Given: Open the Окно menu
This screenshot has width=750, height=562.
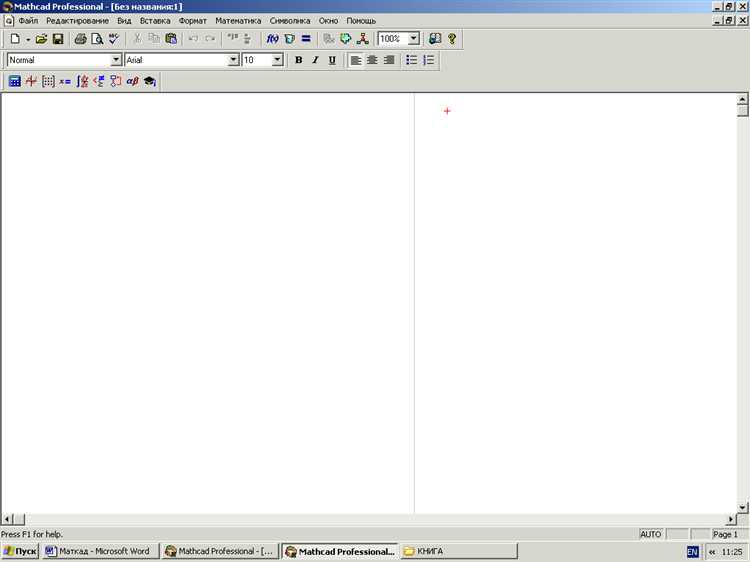Looking at the screenshot, I should (x=328, y=21).
